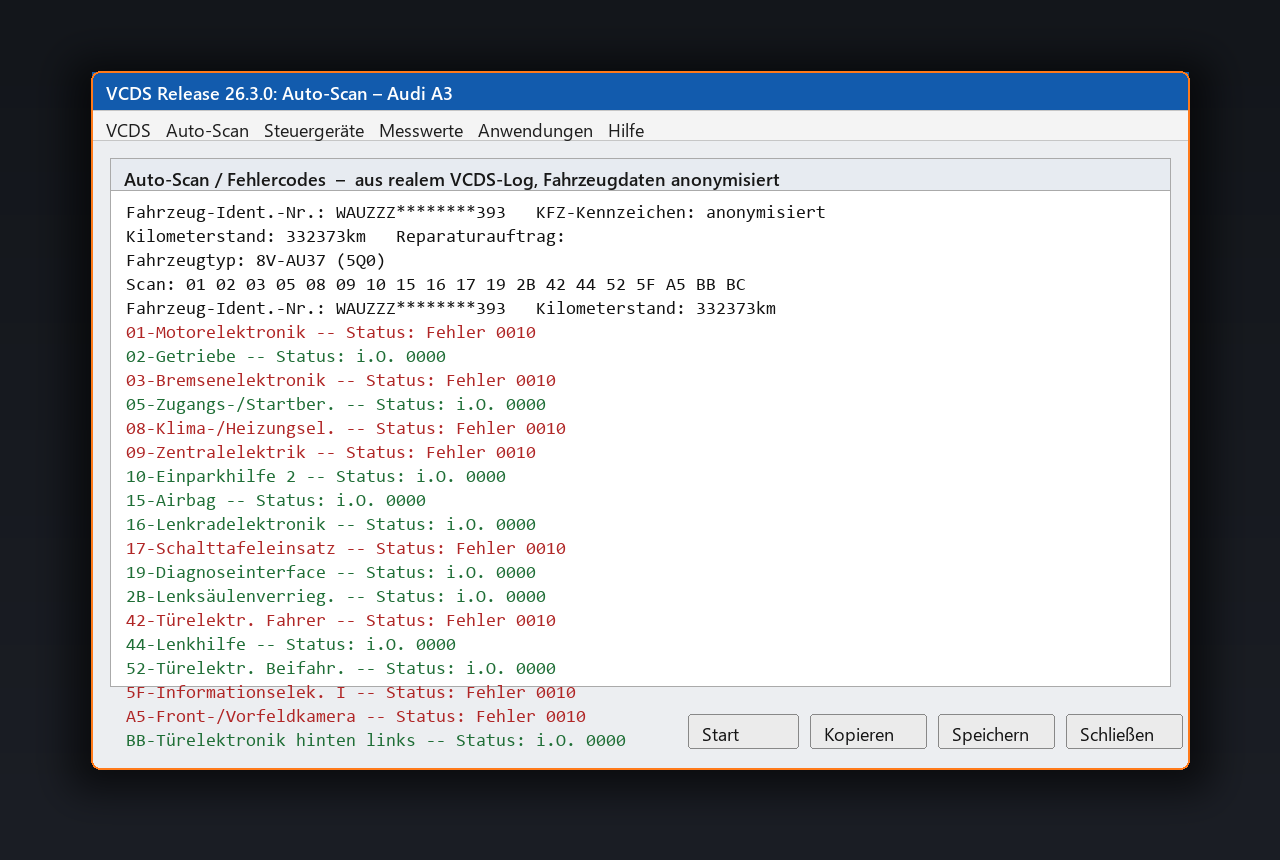Click the VCDS Release 26.3.0 title bar text
This screenshot has width=1280, height=860.
tap(279, 93)
